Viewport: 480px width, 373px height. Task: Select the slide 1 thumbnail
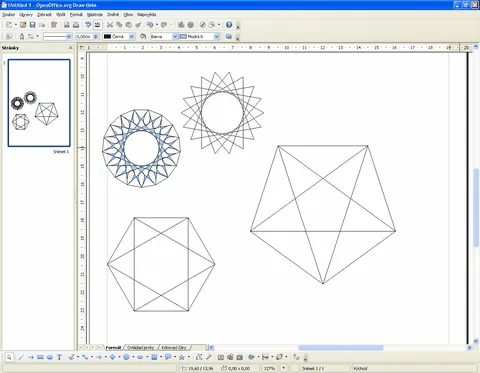tap(39, 103)
